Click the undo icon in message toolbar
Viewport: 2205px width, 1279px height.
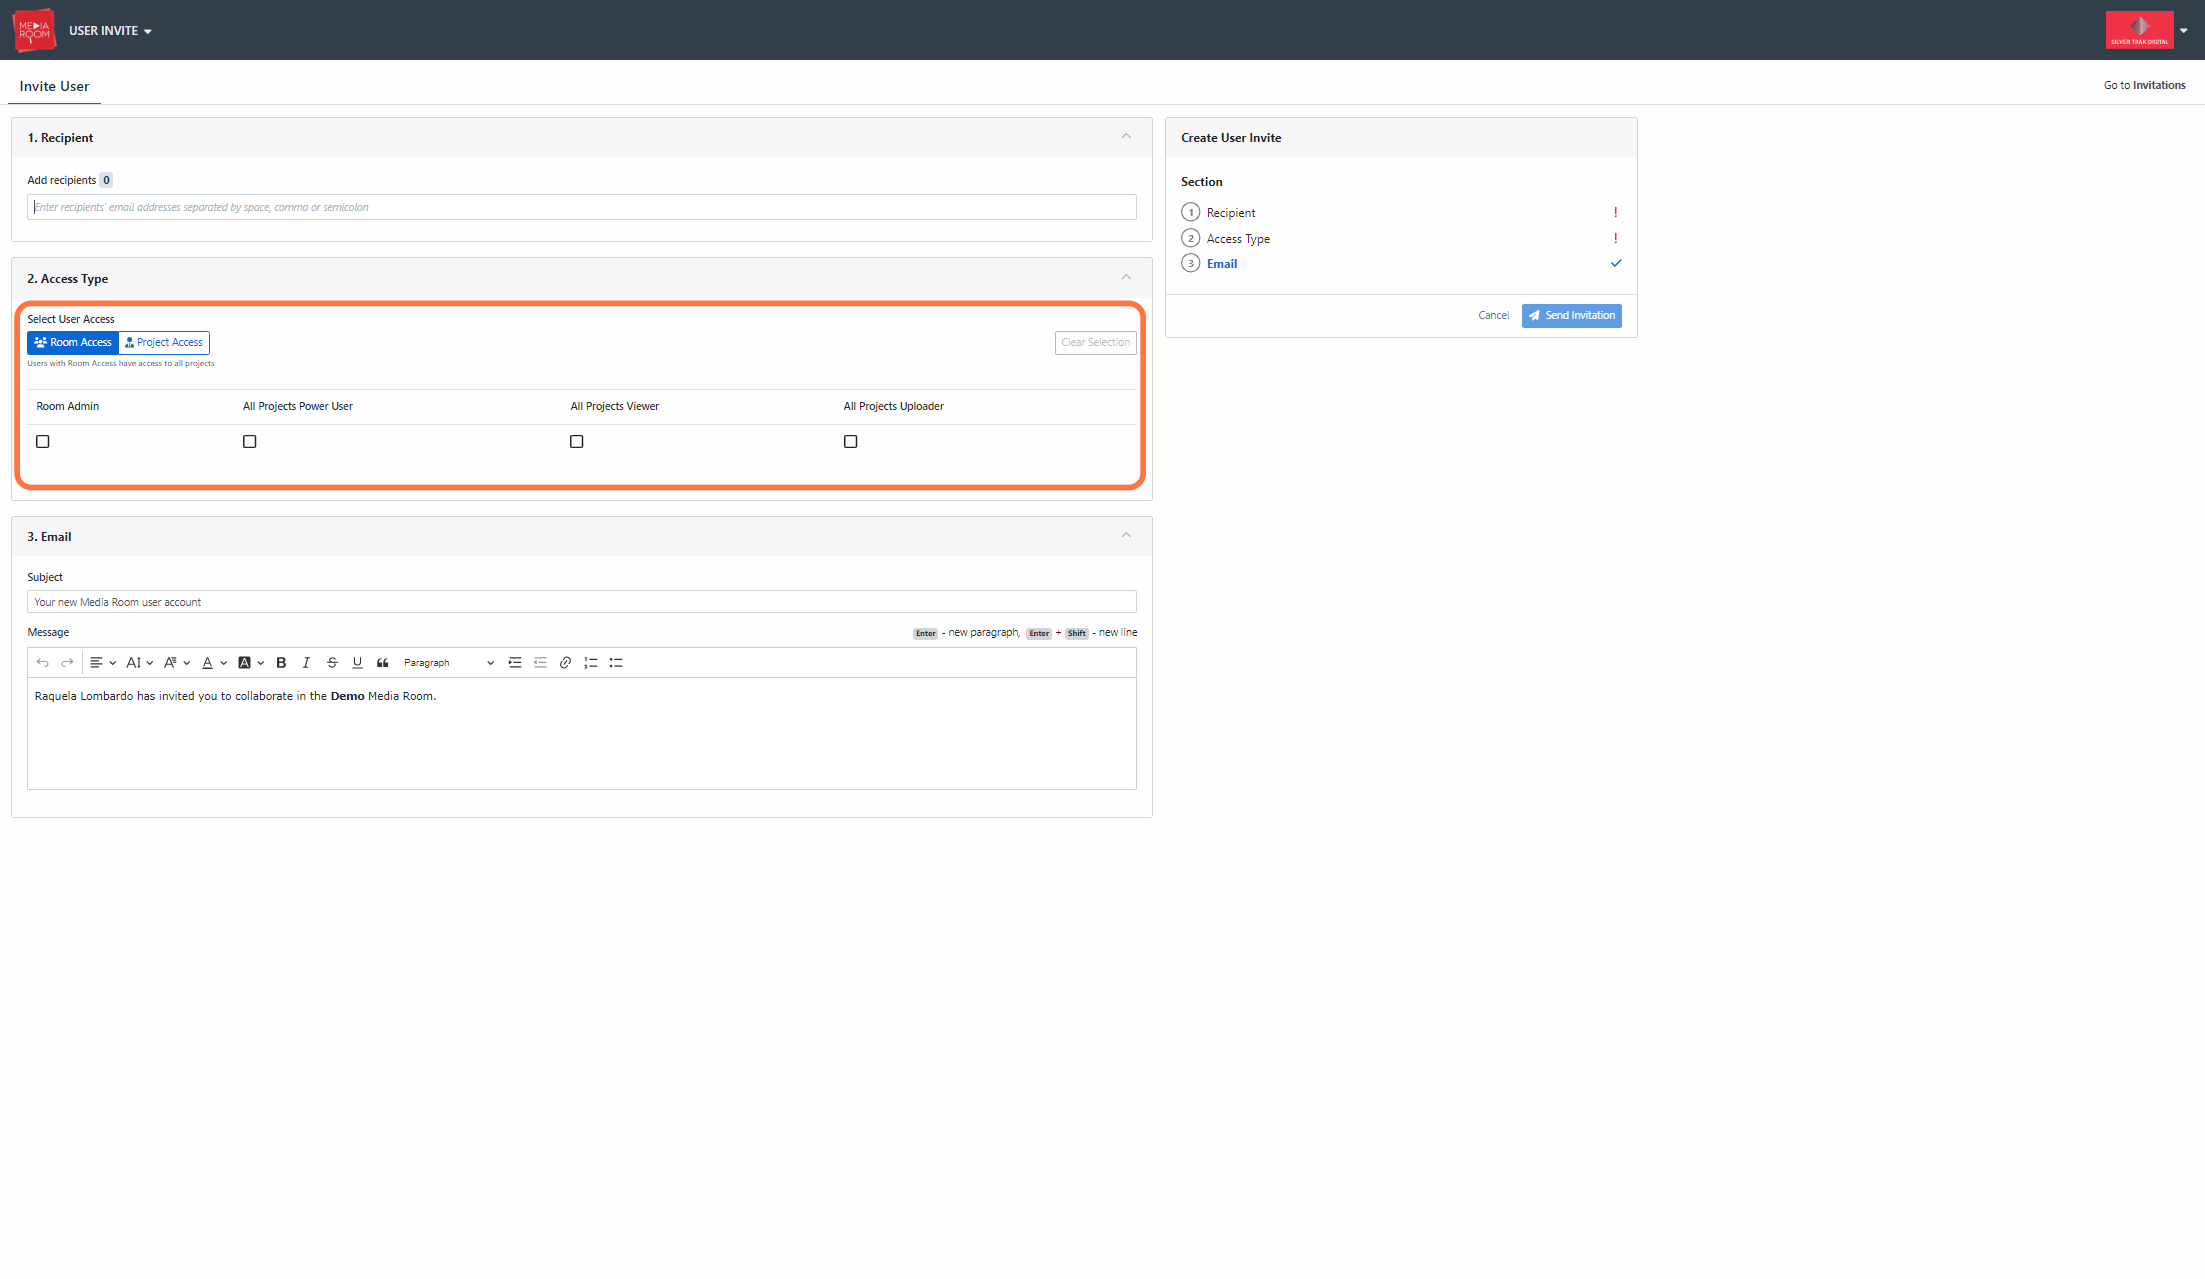[x=42, y=663]
